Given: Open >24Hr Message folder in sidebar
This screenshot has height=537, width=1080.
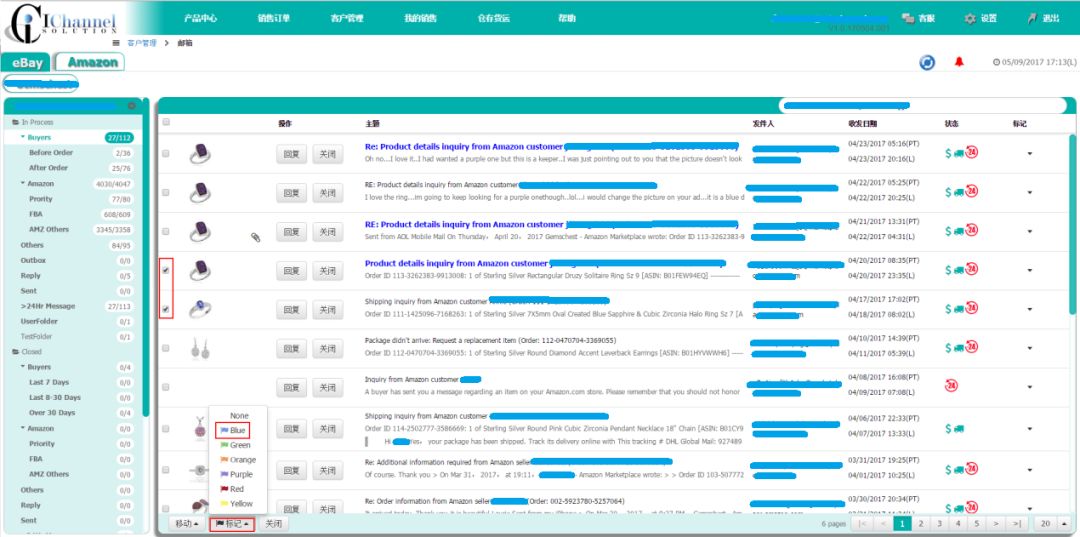Looking at the screenshot, I should pos(48,306).
